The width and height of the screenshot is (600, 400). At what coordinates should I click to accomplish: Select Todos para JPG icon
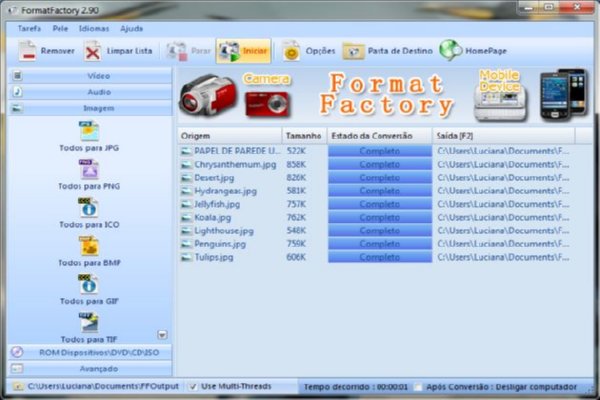point(89,131)
